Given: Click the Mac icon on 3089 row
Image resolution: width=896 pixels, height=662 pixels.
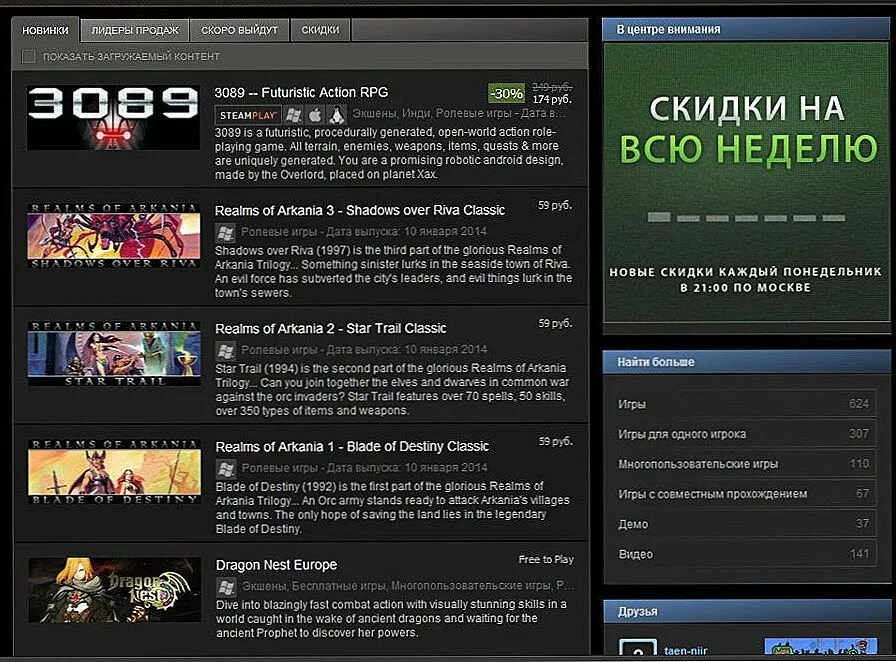Looking at the screenshot, I should pos(315,115).
